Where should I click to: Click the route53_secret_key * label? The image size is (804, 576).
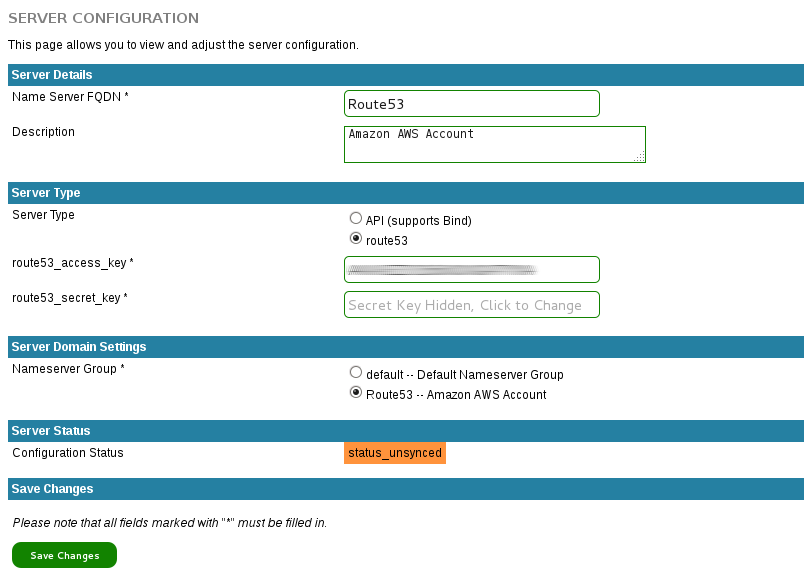coord(70,298)
